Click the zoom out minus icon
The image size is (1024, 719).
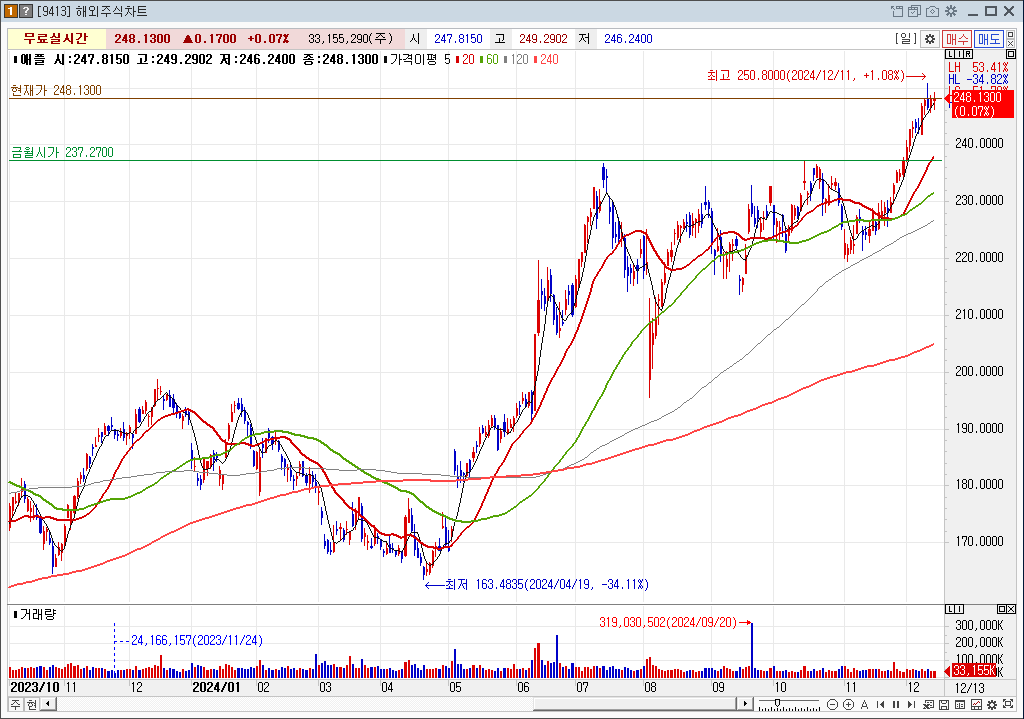(832, 705)
